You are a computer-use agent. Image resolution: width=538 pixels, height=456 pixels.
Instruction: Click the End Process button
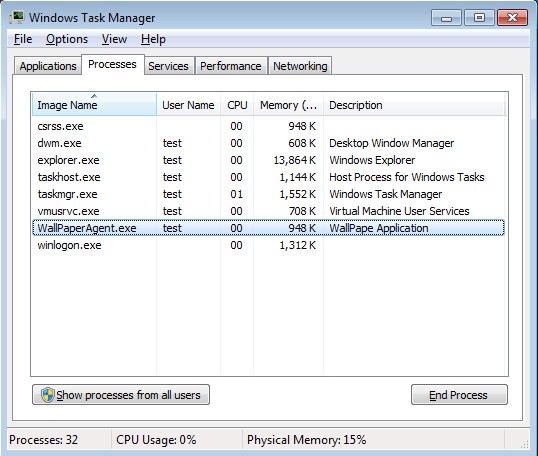pos(459,395)
